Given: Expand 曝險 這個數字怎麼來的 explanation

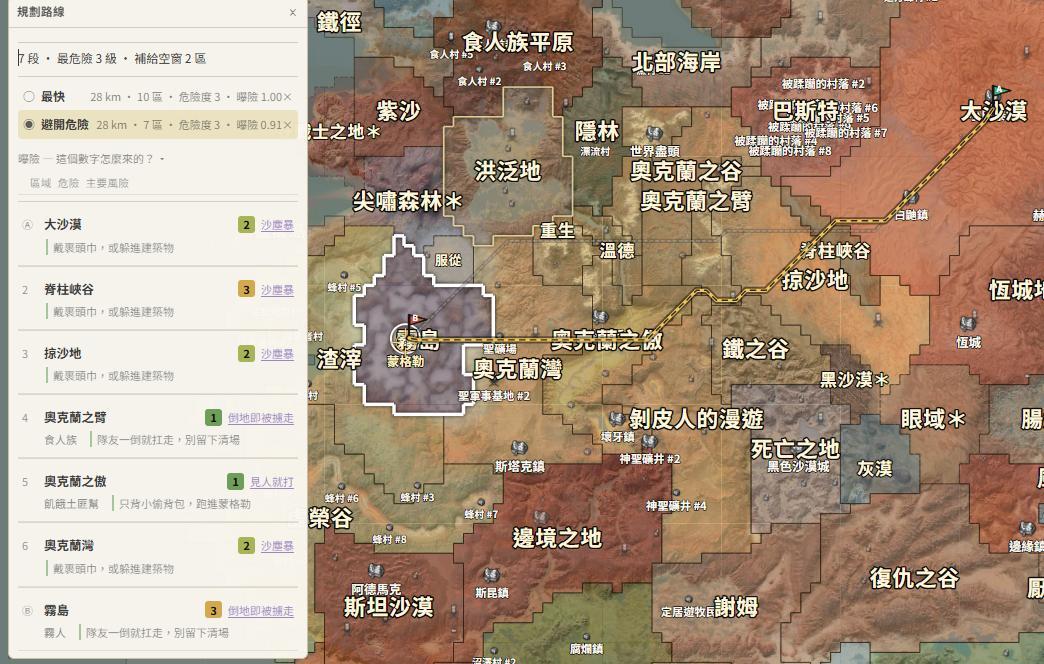Looking at the screenshot, I should (91, 159).
